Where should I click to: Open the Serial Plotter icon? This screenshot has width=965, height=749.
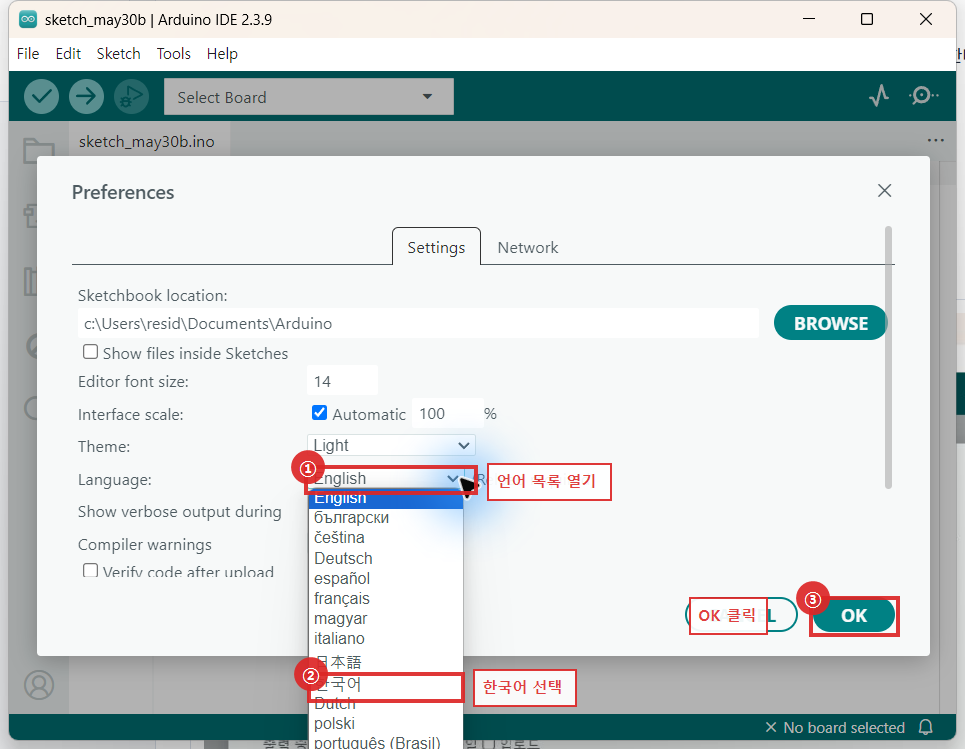click(x=879, y=95)
